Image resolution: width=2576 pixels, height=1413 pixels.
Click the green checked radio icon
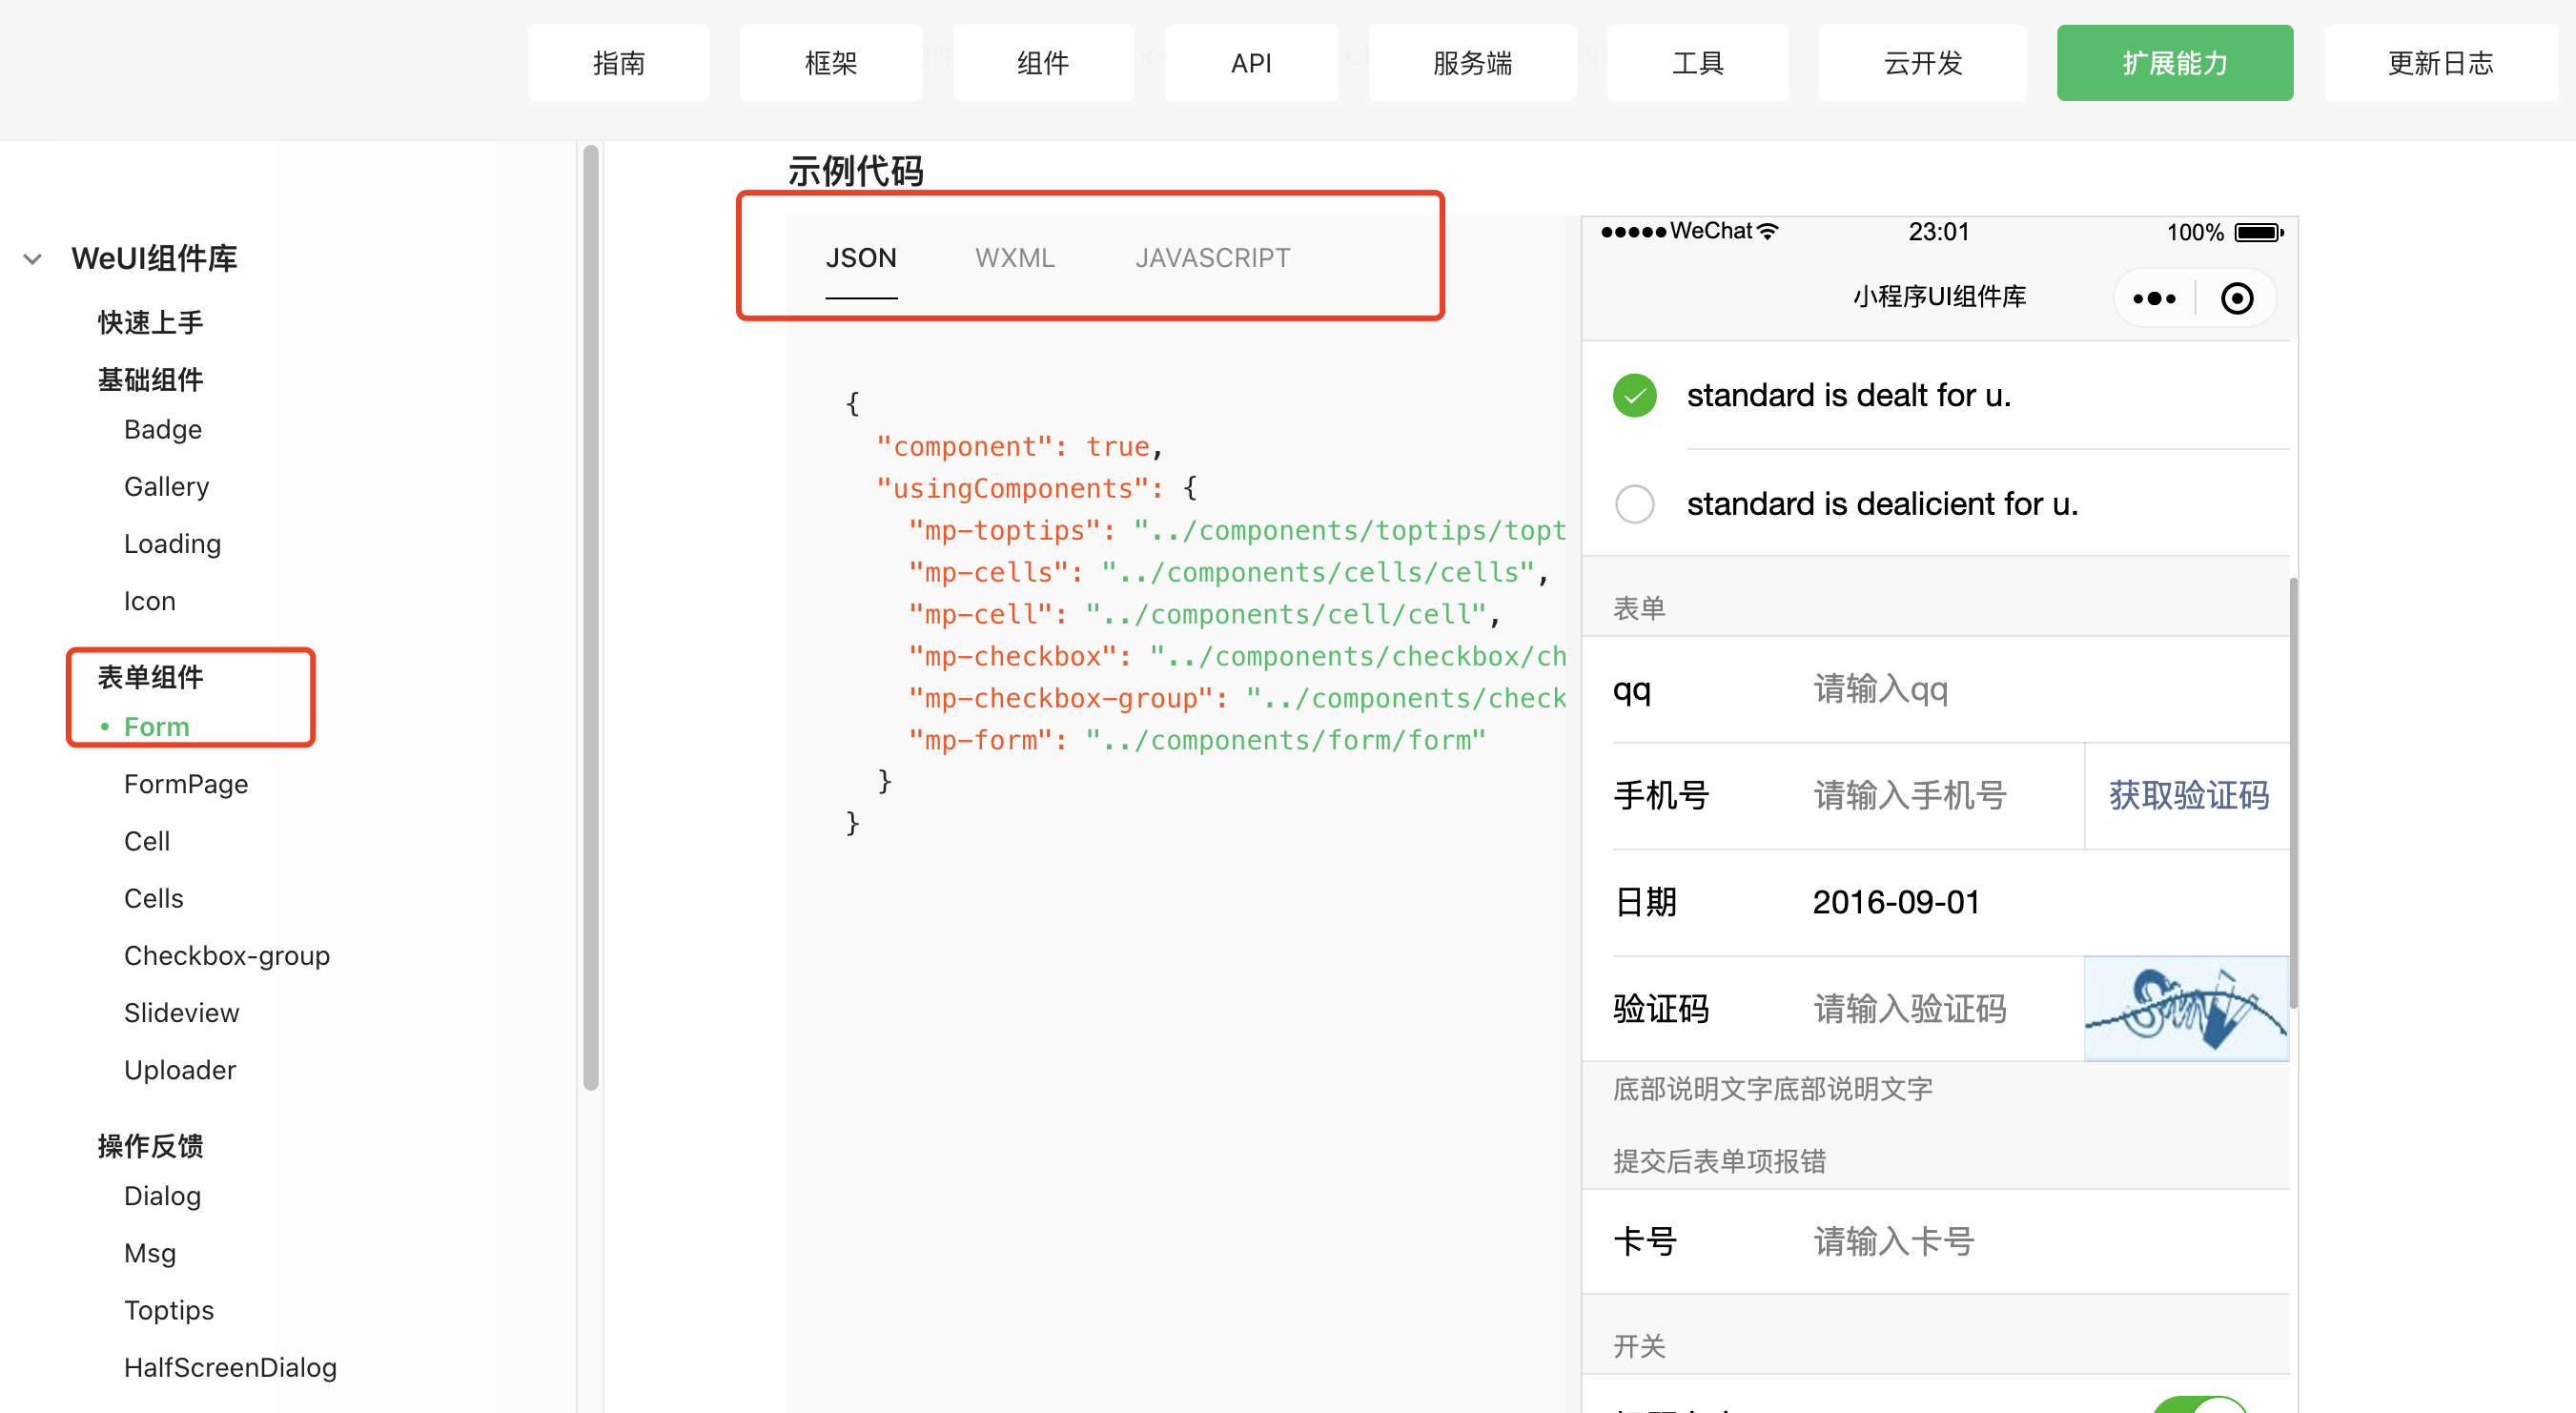(x=1634, y=395)
